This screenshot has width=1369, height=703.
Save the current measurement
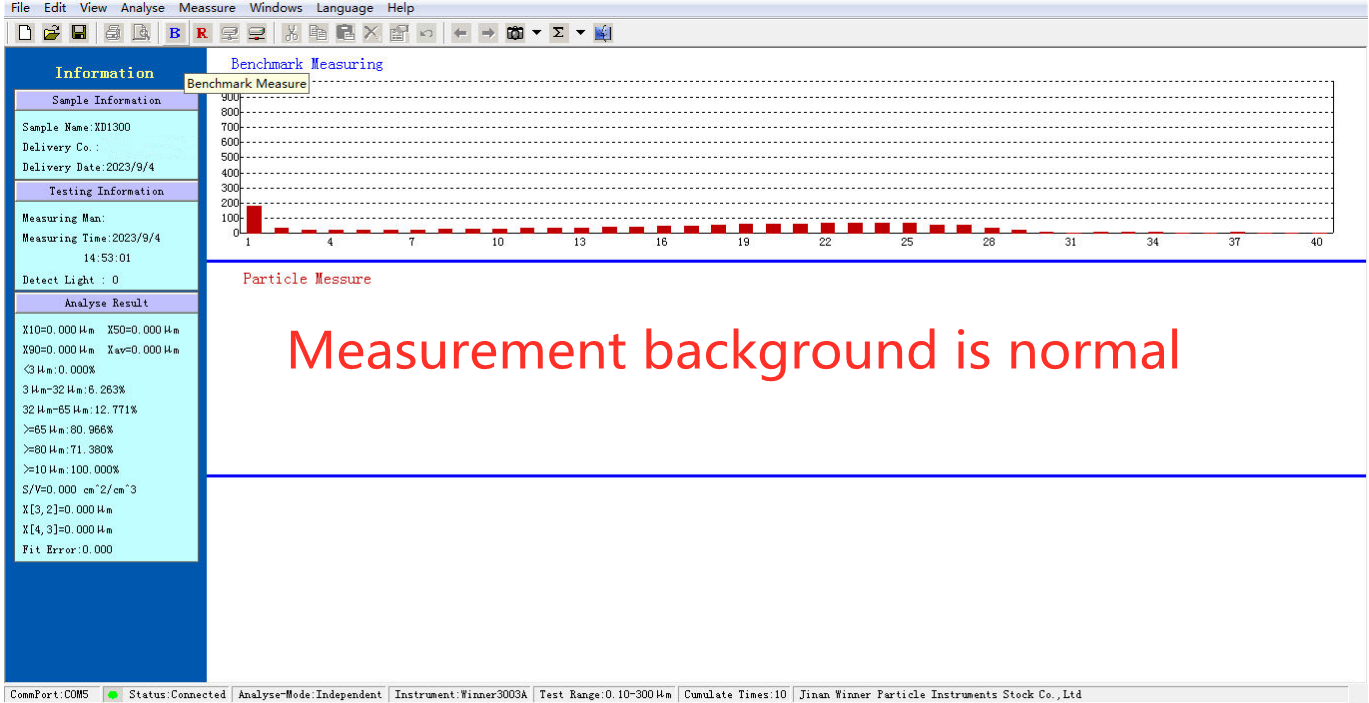point(79,32)
